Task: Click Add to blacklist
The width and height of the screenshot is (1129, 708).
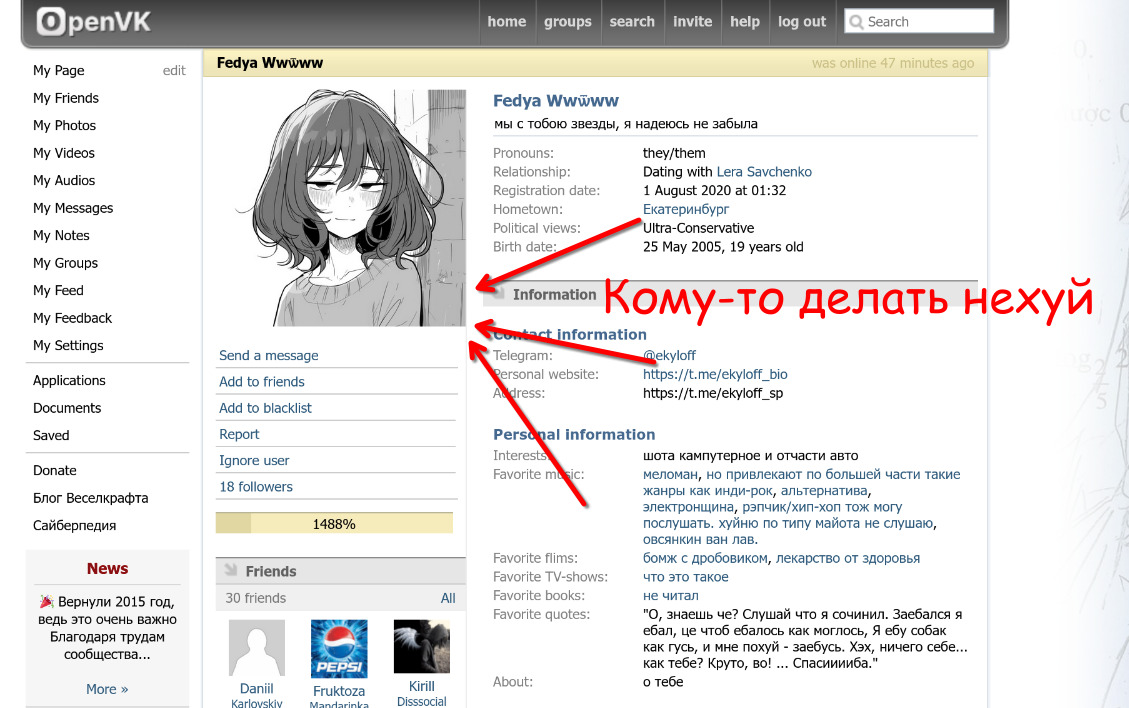Action: (265, 408)
